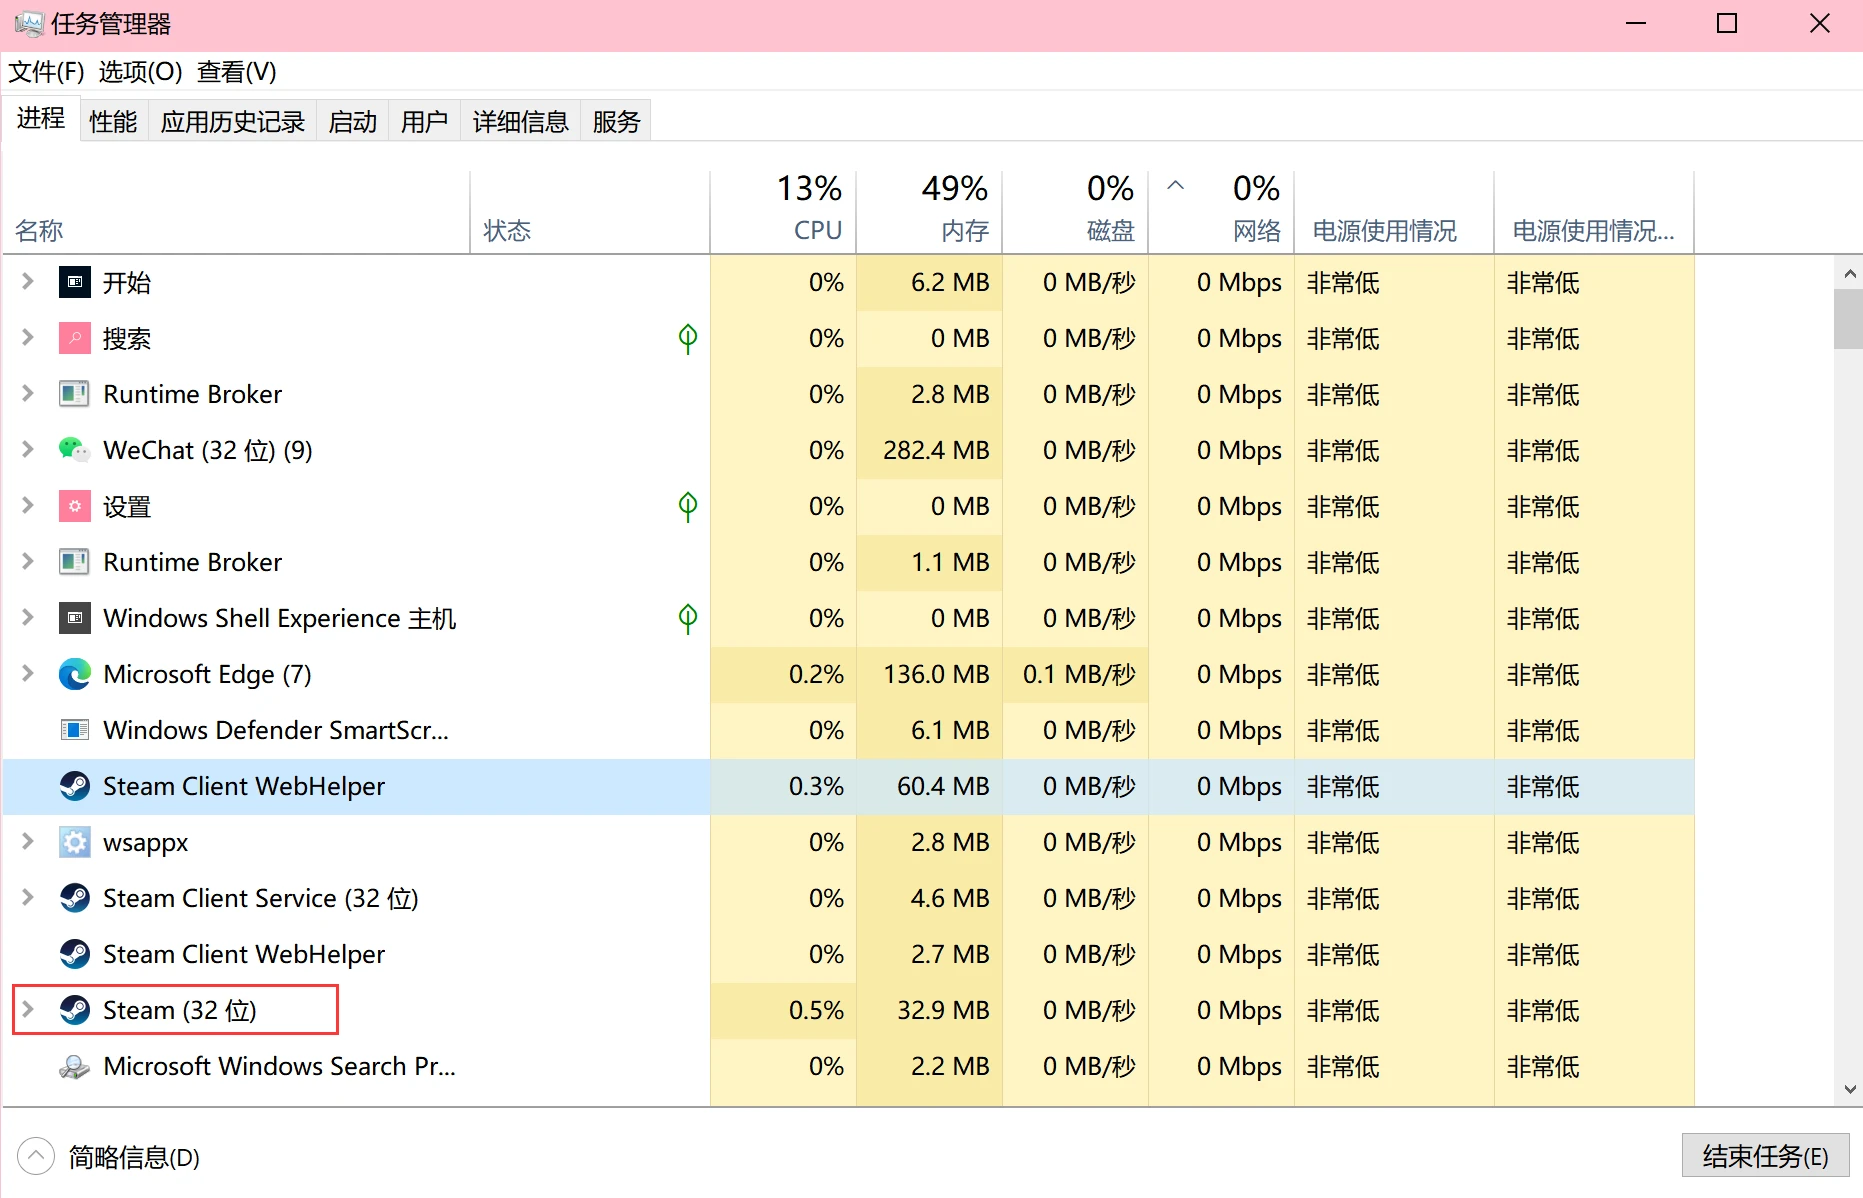The height and width of the screenshot is (1198, 1863).
Task: Click the vertical scrollbar thumb
Action: (1848, 319)
